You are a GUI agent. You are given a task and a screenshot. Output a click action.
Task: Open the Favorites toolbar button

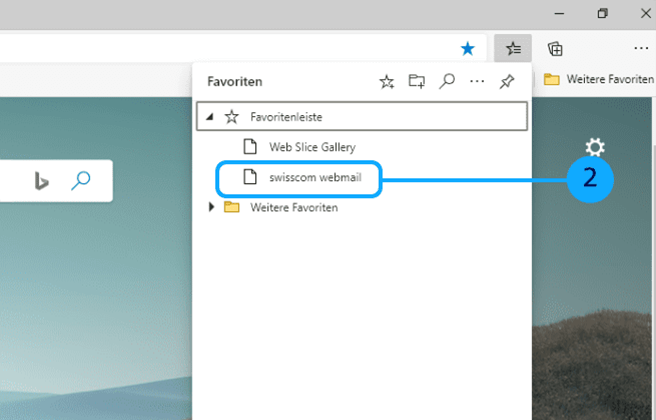pyautogui.click(x=512, y=48)
